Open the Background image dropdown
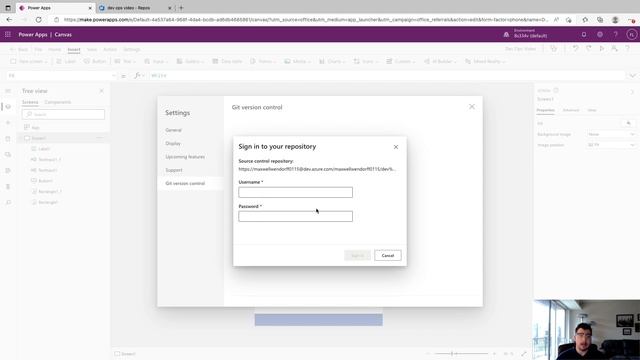 point(611,134)
